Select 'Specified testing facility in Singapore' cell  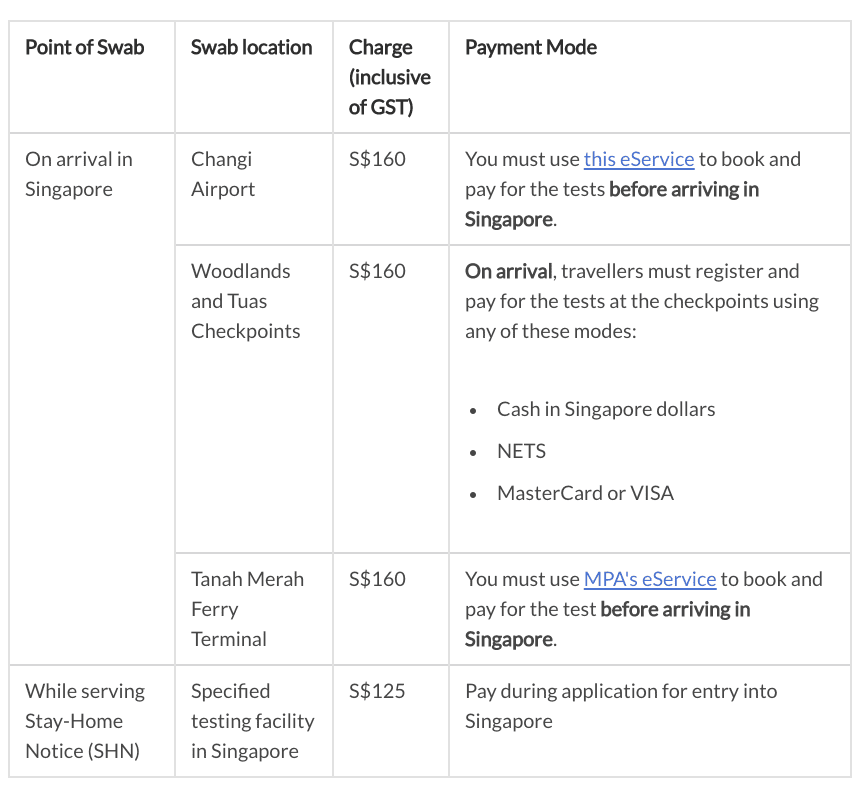[252, 721]
